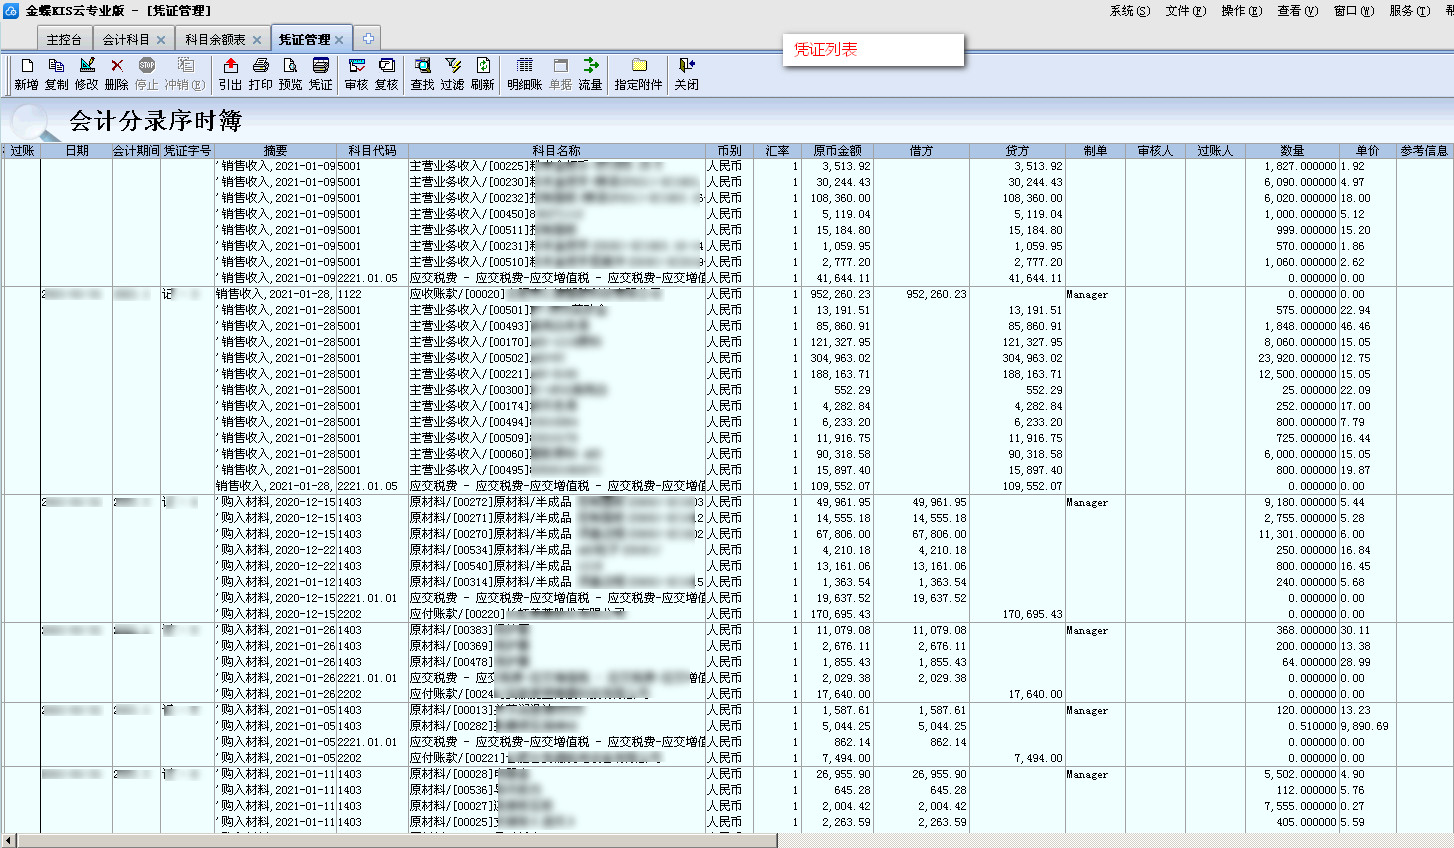Image resolution: width=1454 pixels, height=848 pixels.
Task: Open the 查看 menu
Action: (1296, 11)
